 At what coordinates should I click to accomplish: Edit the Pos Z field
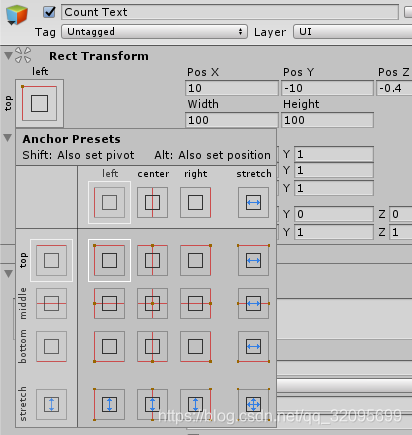click(394, 88)
